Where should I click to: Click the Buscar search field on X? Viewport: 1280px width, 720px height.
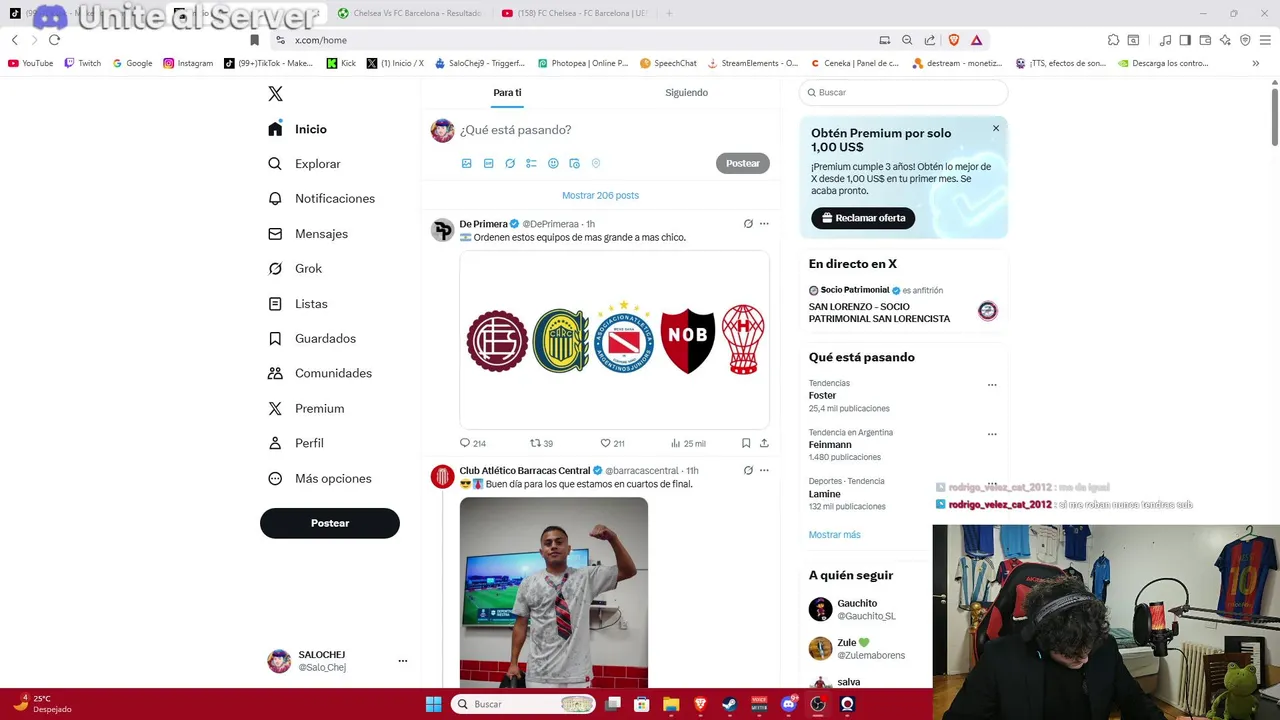pyautogui.click(x=903, y=92)
